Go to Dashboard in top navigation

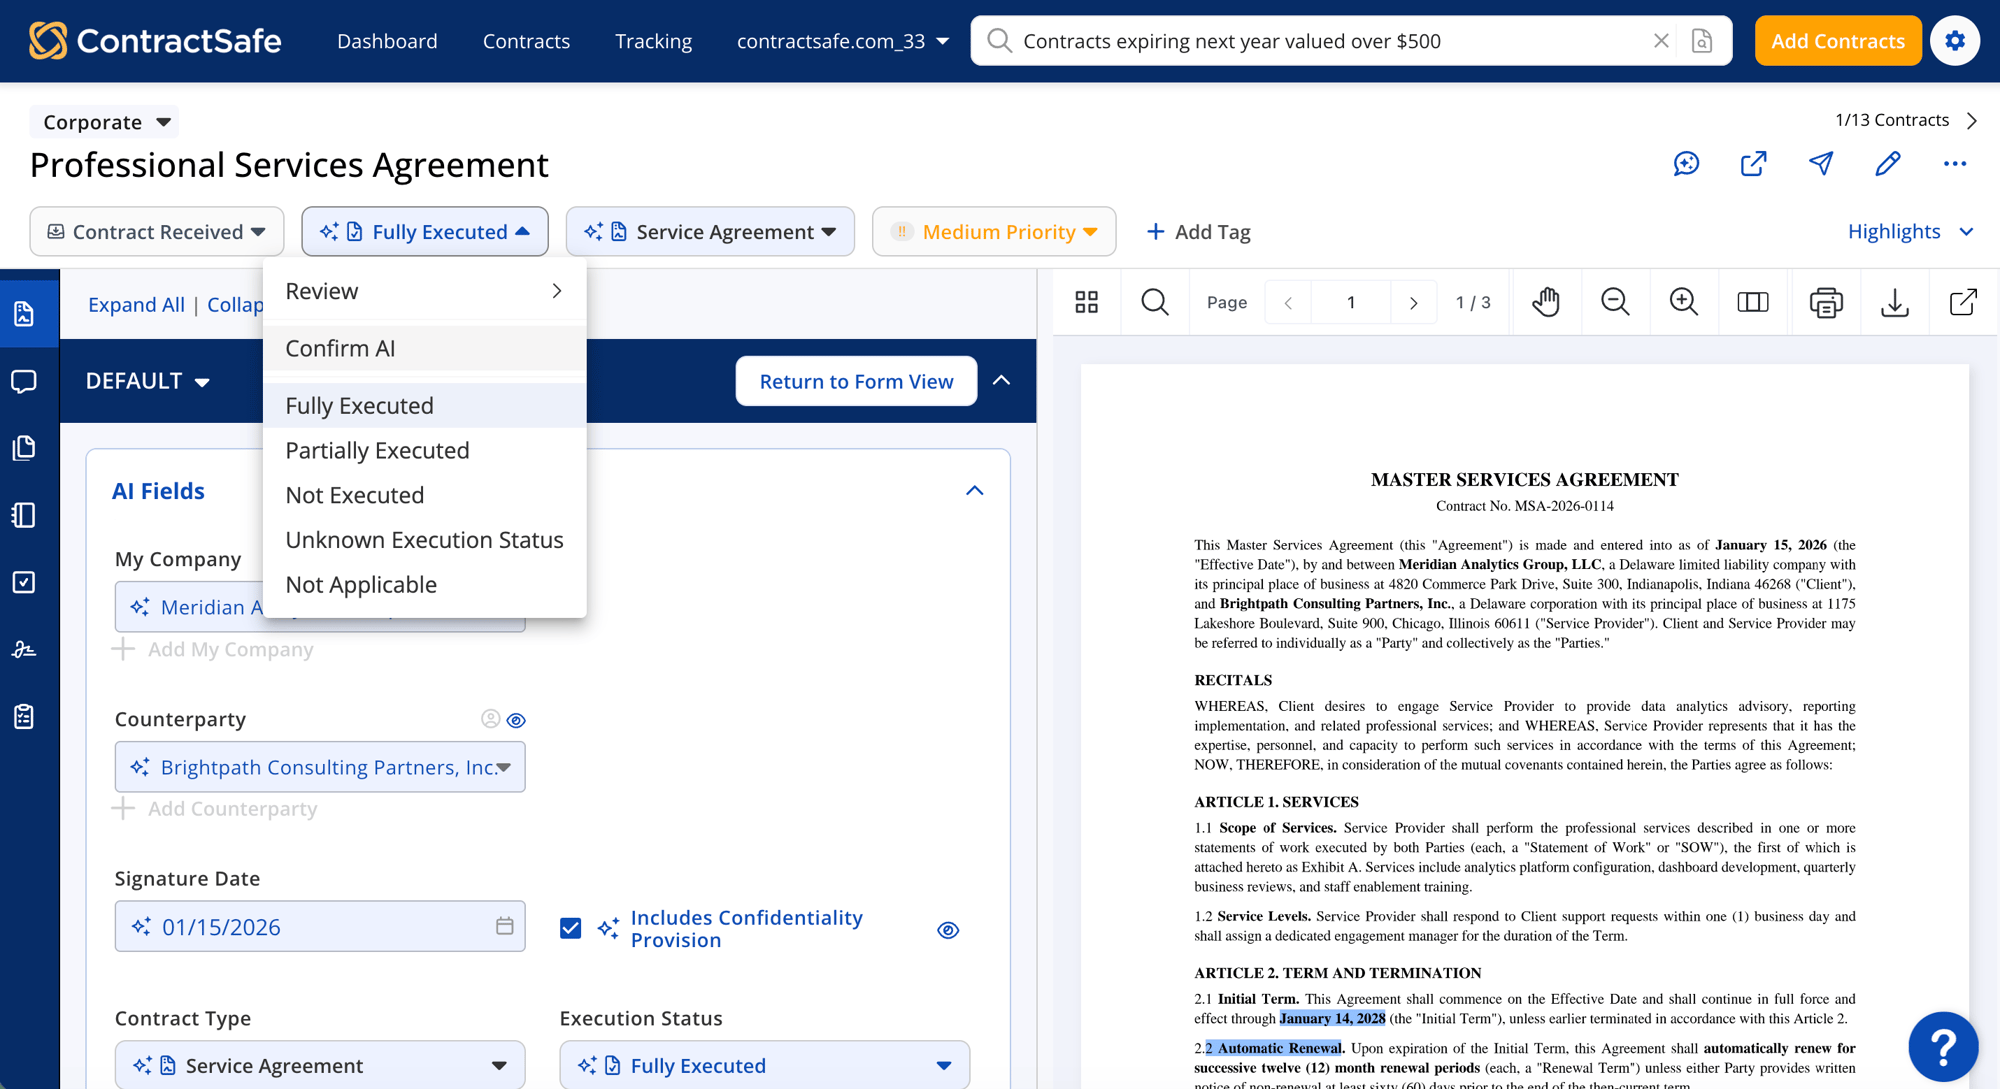pyautogui.click(x=387, y=41)
